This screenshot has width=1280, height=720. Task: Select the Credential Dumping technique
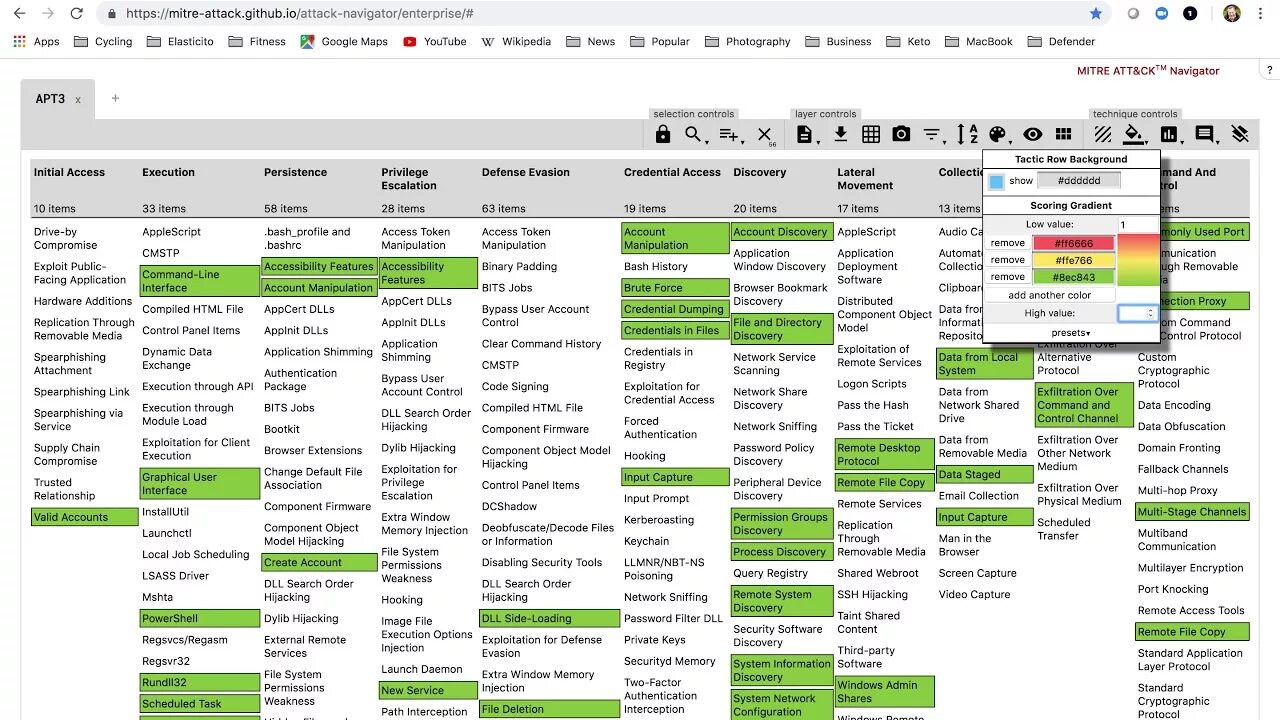pyautogui.click(x=675, y=309)
